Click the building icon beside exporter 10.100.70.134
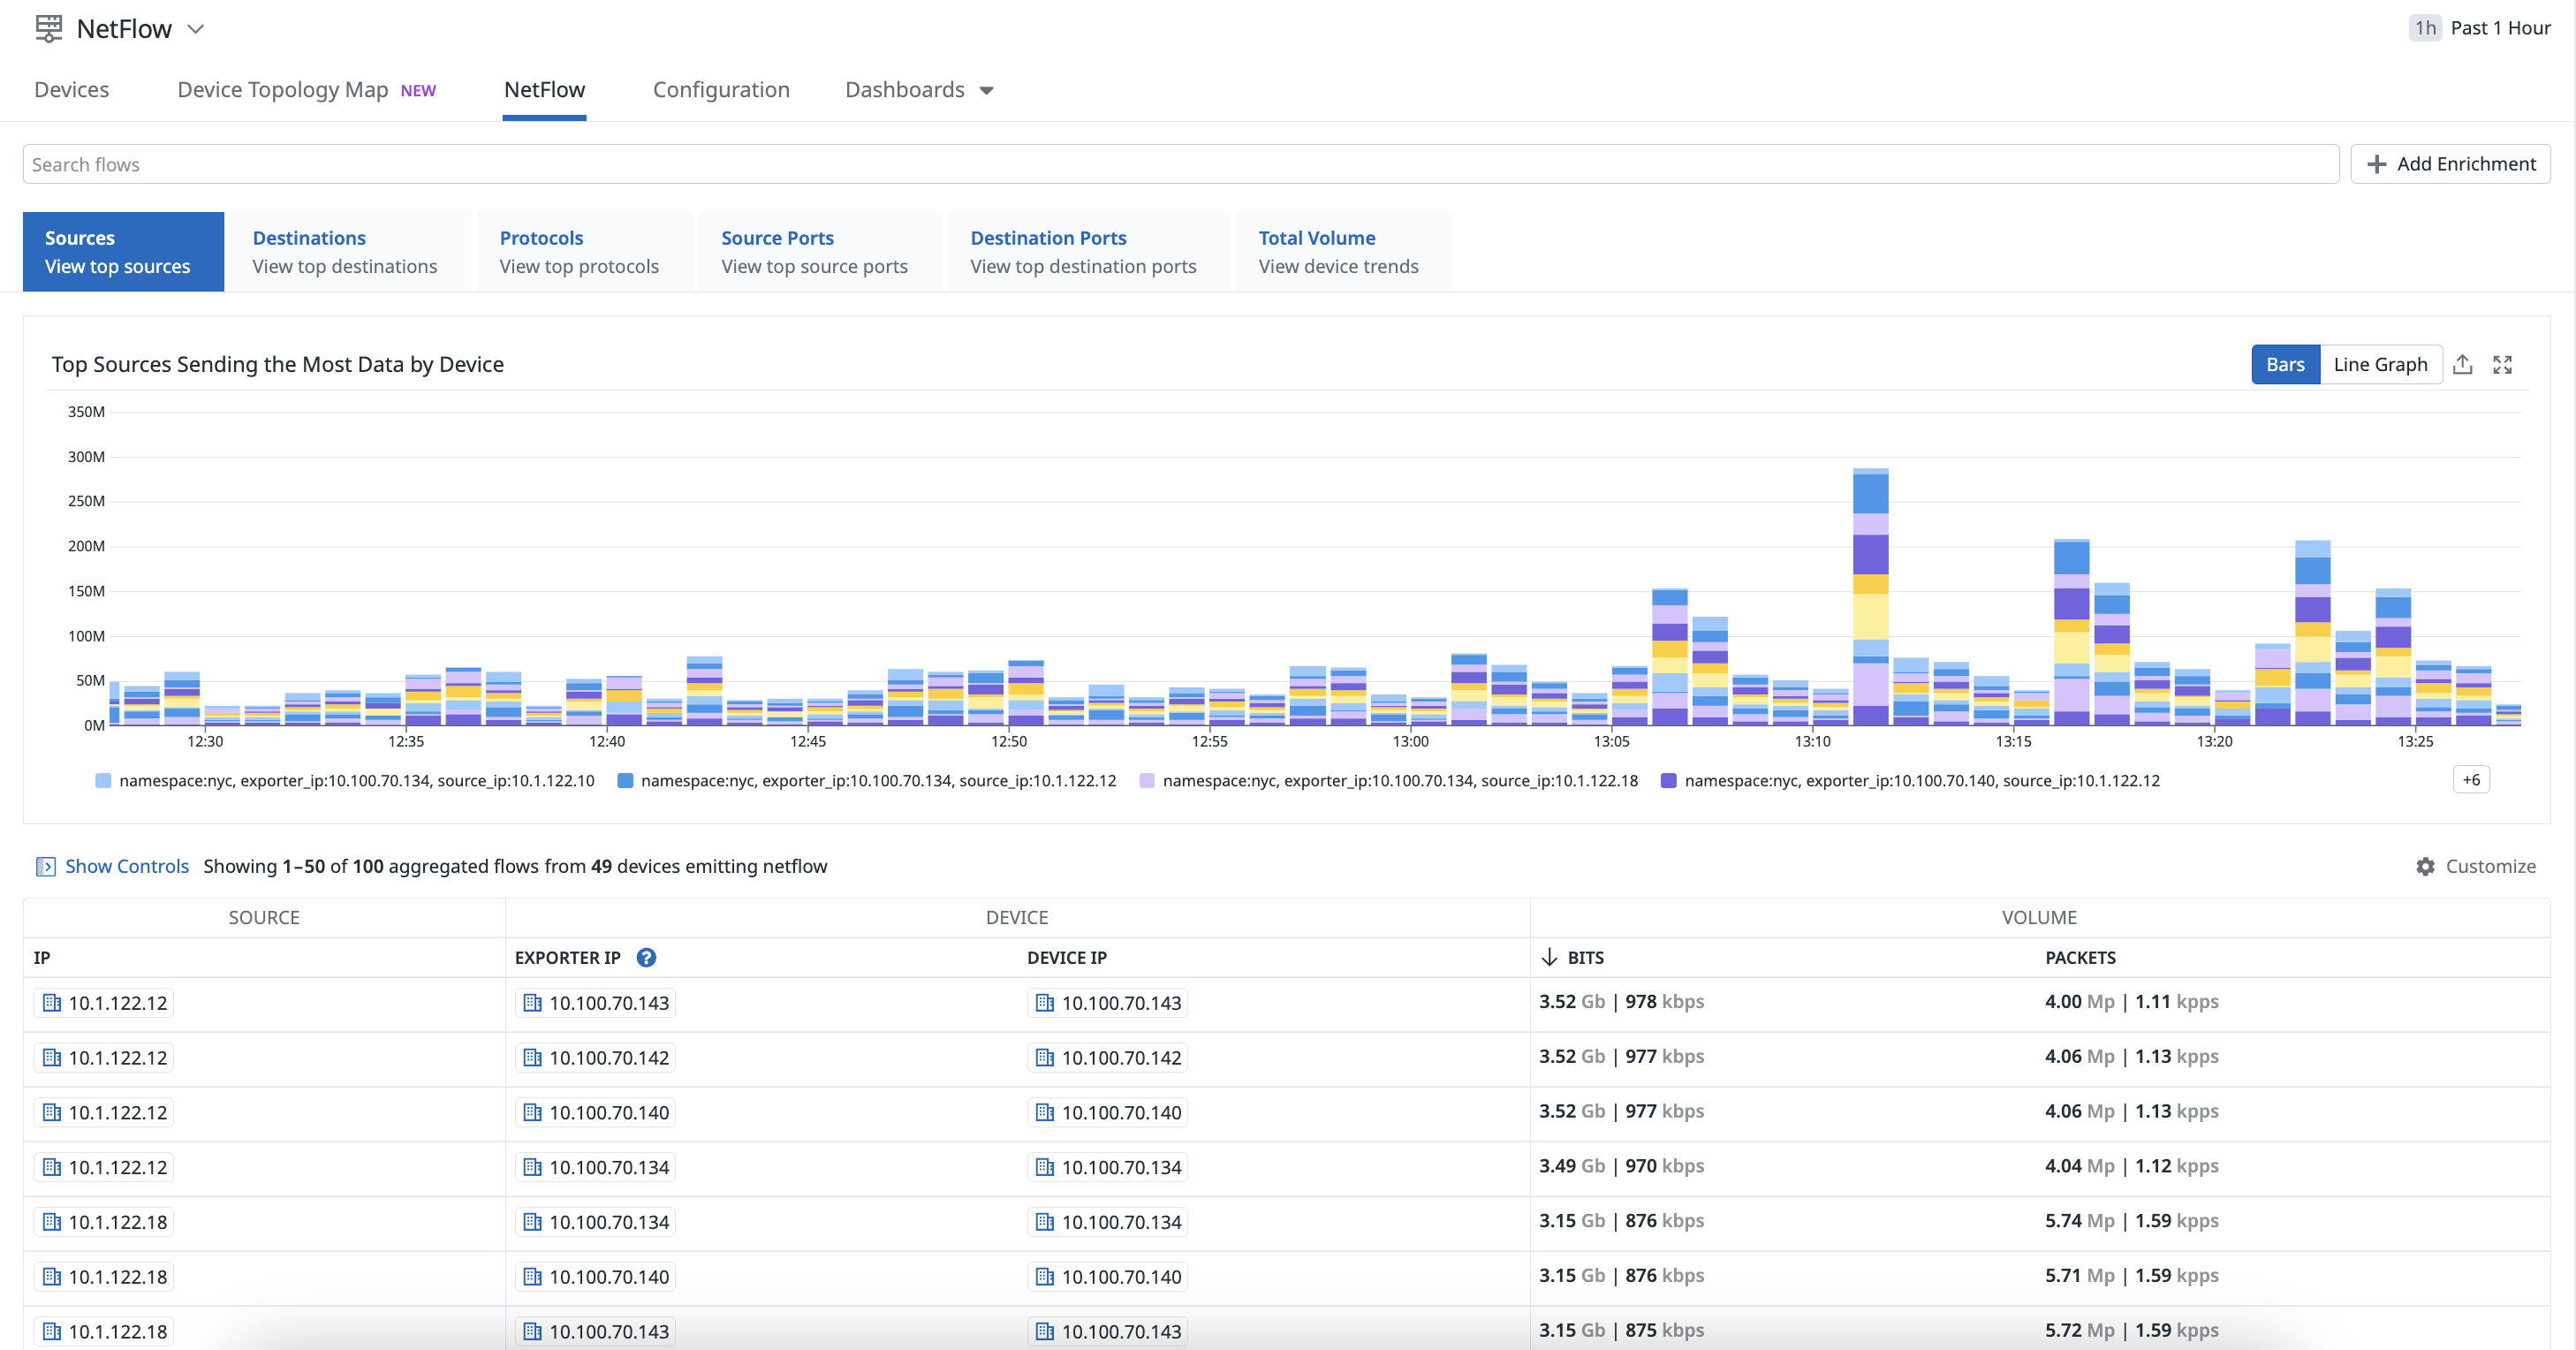The width and height of the screenshot is (2576, 1350). click(x=532, y=1166)
